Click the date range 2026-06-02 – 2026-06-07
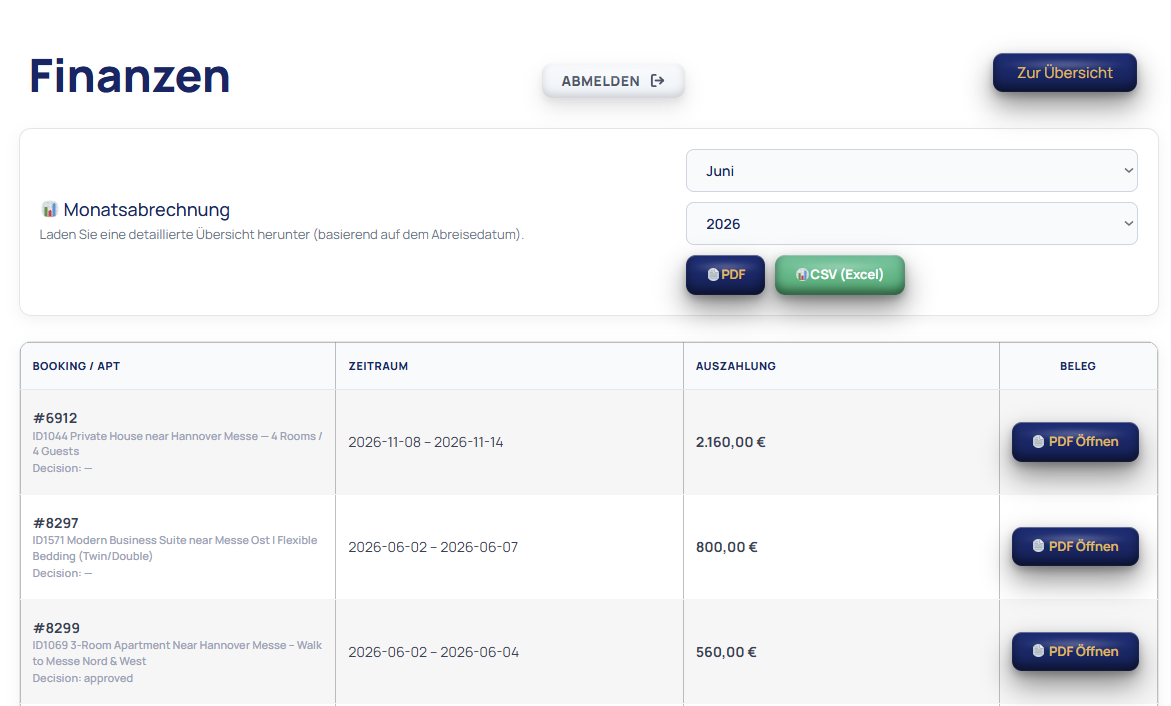 pos(433,547)
